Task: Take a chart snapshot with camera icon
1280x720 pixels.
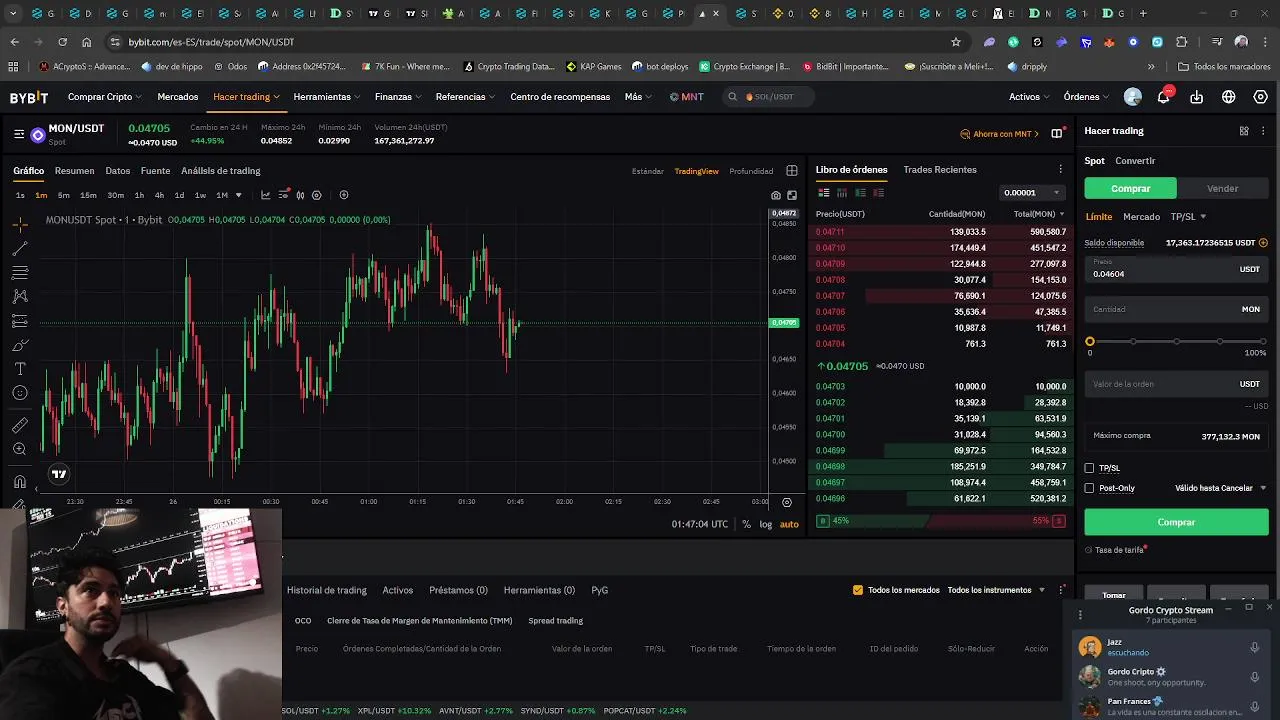Action: [776, 195]
